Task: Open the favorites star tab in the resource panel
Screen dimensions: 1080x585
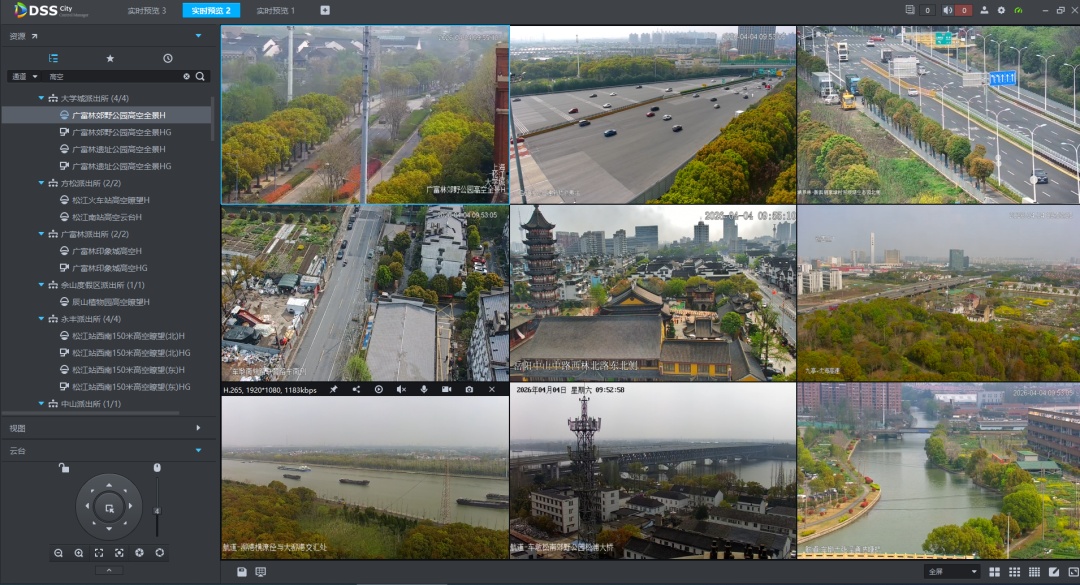Action: pyautogui.click(x=110, y=59)
